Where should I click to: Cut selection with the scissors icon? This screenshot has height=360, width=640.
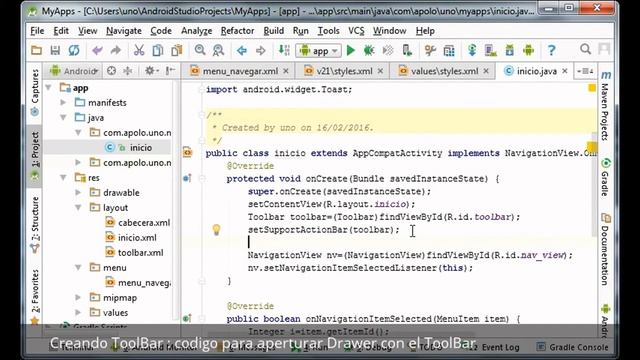point(139,51)
